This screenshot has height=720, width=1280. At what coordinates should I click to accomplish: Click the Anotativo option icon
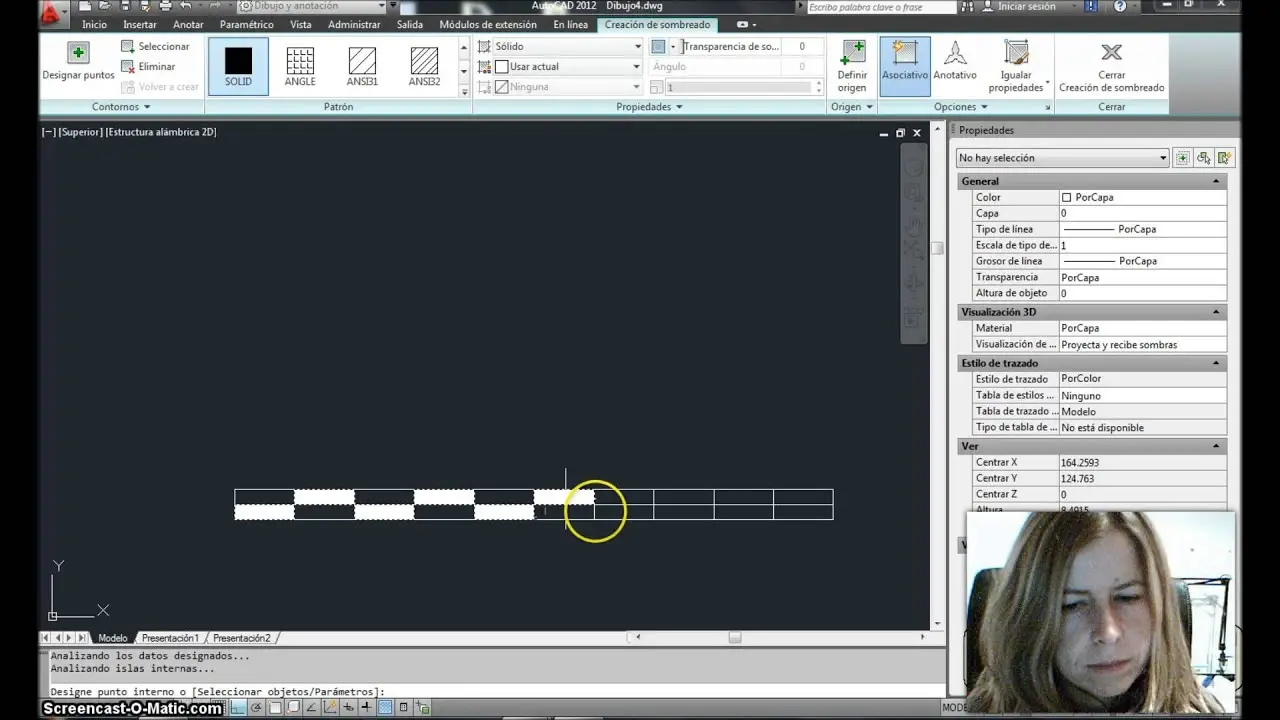point(955,55)
